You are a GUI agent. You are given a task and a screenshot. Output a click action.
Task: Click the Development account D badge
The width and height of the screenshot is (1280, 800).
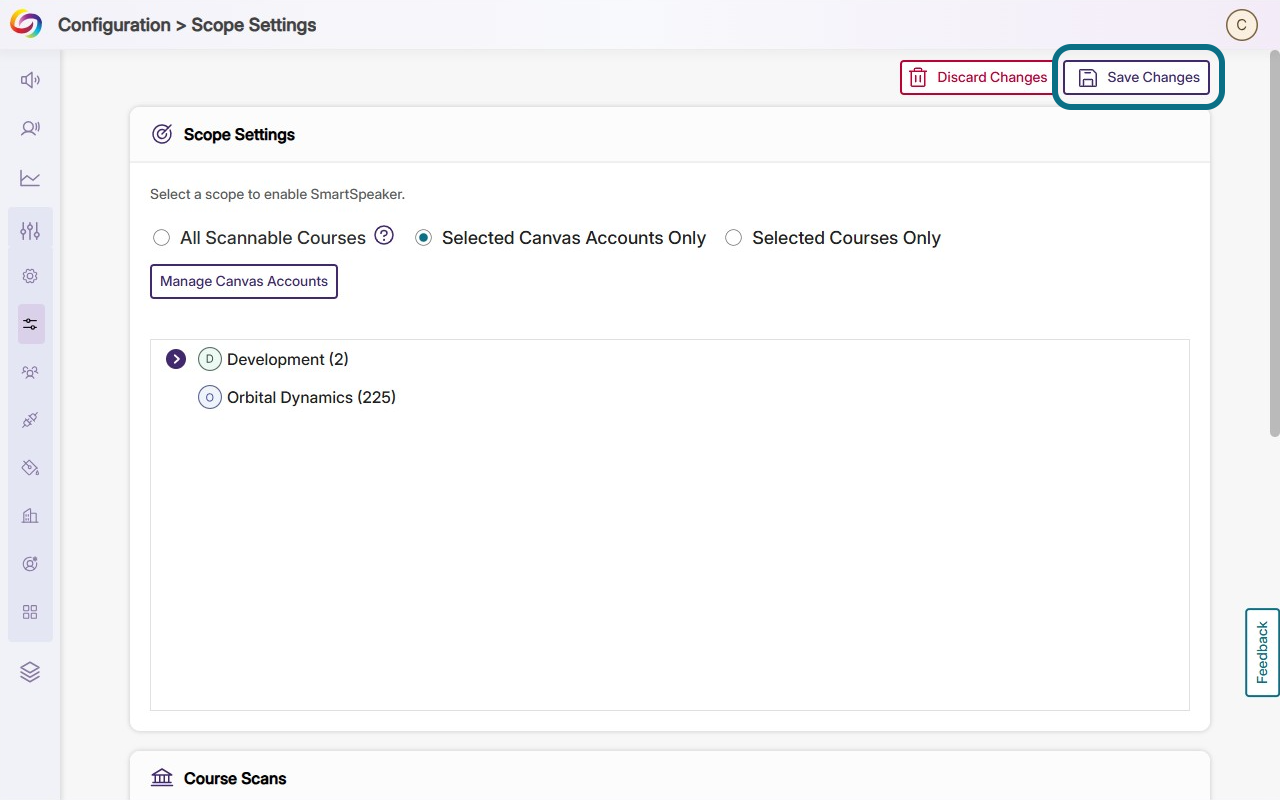(209, 359)
